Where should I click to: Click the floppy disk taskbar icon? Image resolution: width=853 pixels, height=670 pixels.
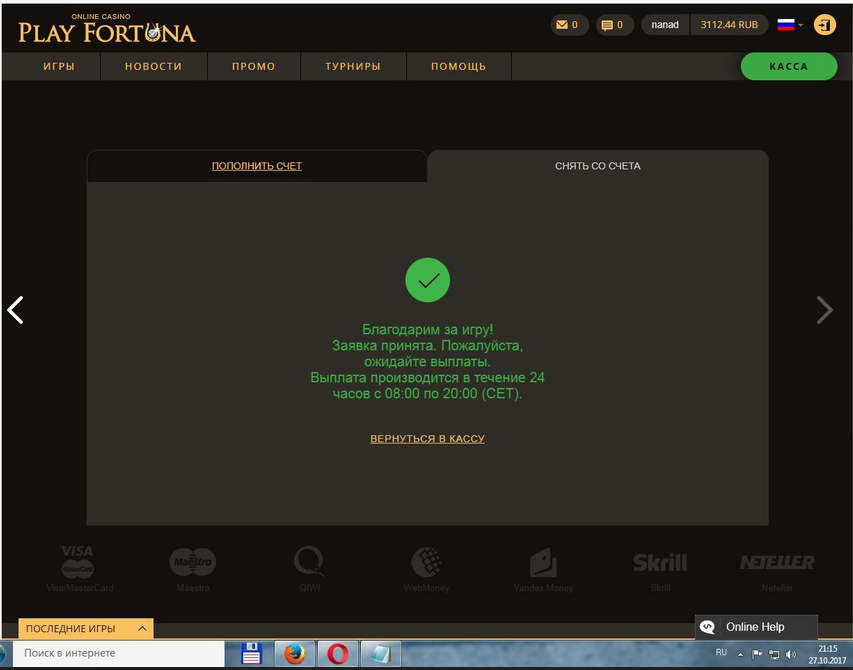(251, 654)
